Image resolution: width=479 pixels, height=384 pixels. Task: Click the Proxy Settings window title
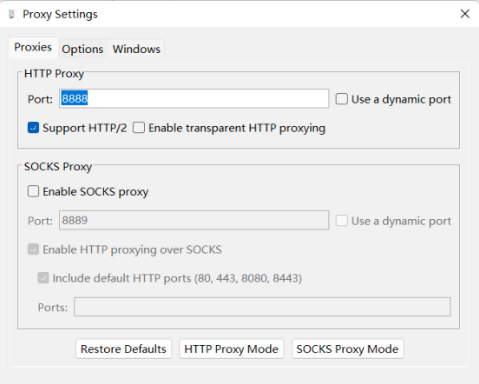point(60,14)
